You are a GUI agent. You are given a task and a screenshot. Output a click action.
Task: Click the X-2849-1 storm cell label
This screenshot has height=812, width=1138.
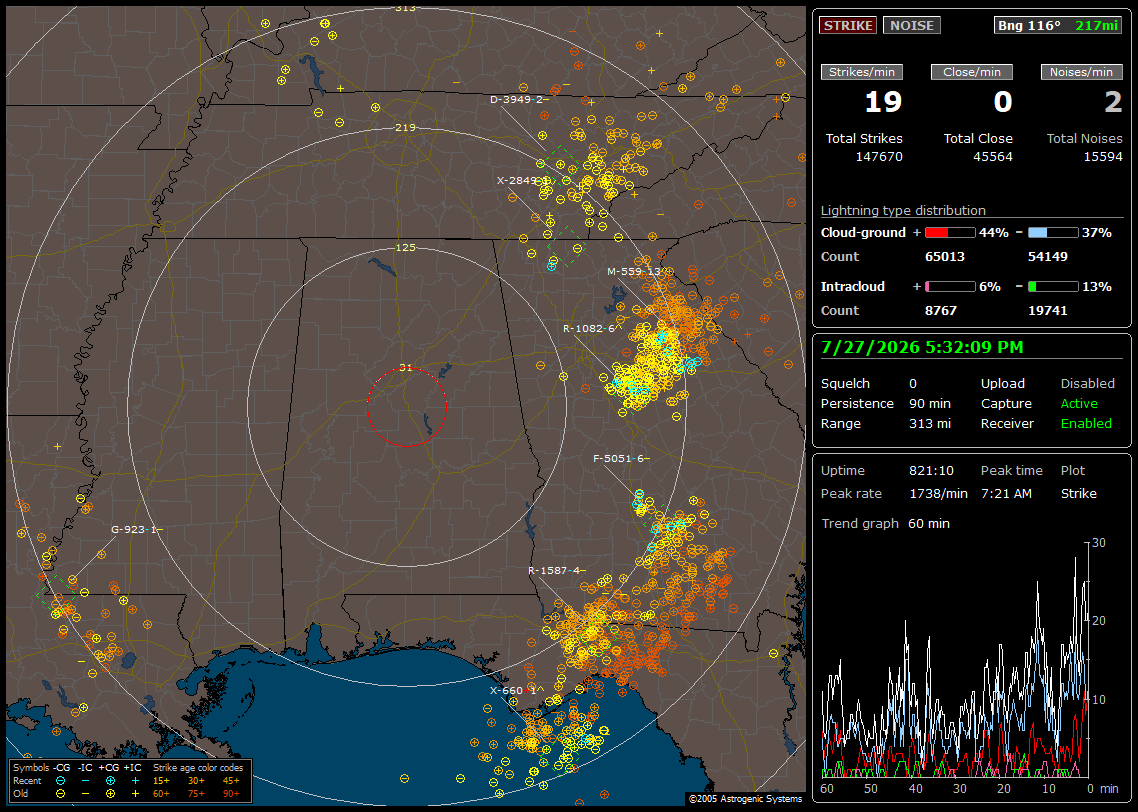523,180
